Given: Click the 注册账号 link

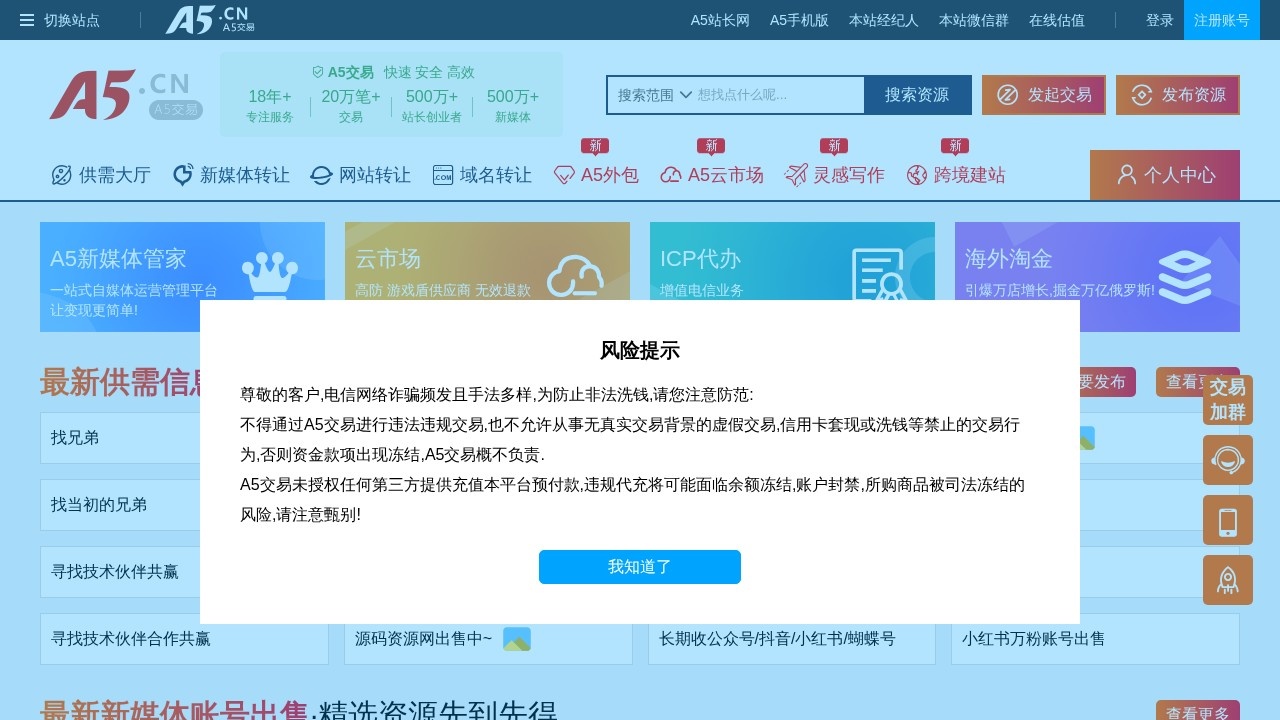Looking at the screenshot, I should point(1221,20).
